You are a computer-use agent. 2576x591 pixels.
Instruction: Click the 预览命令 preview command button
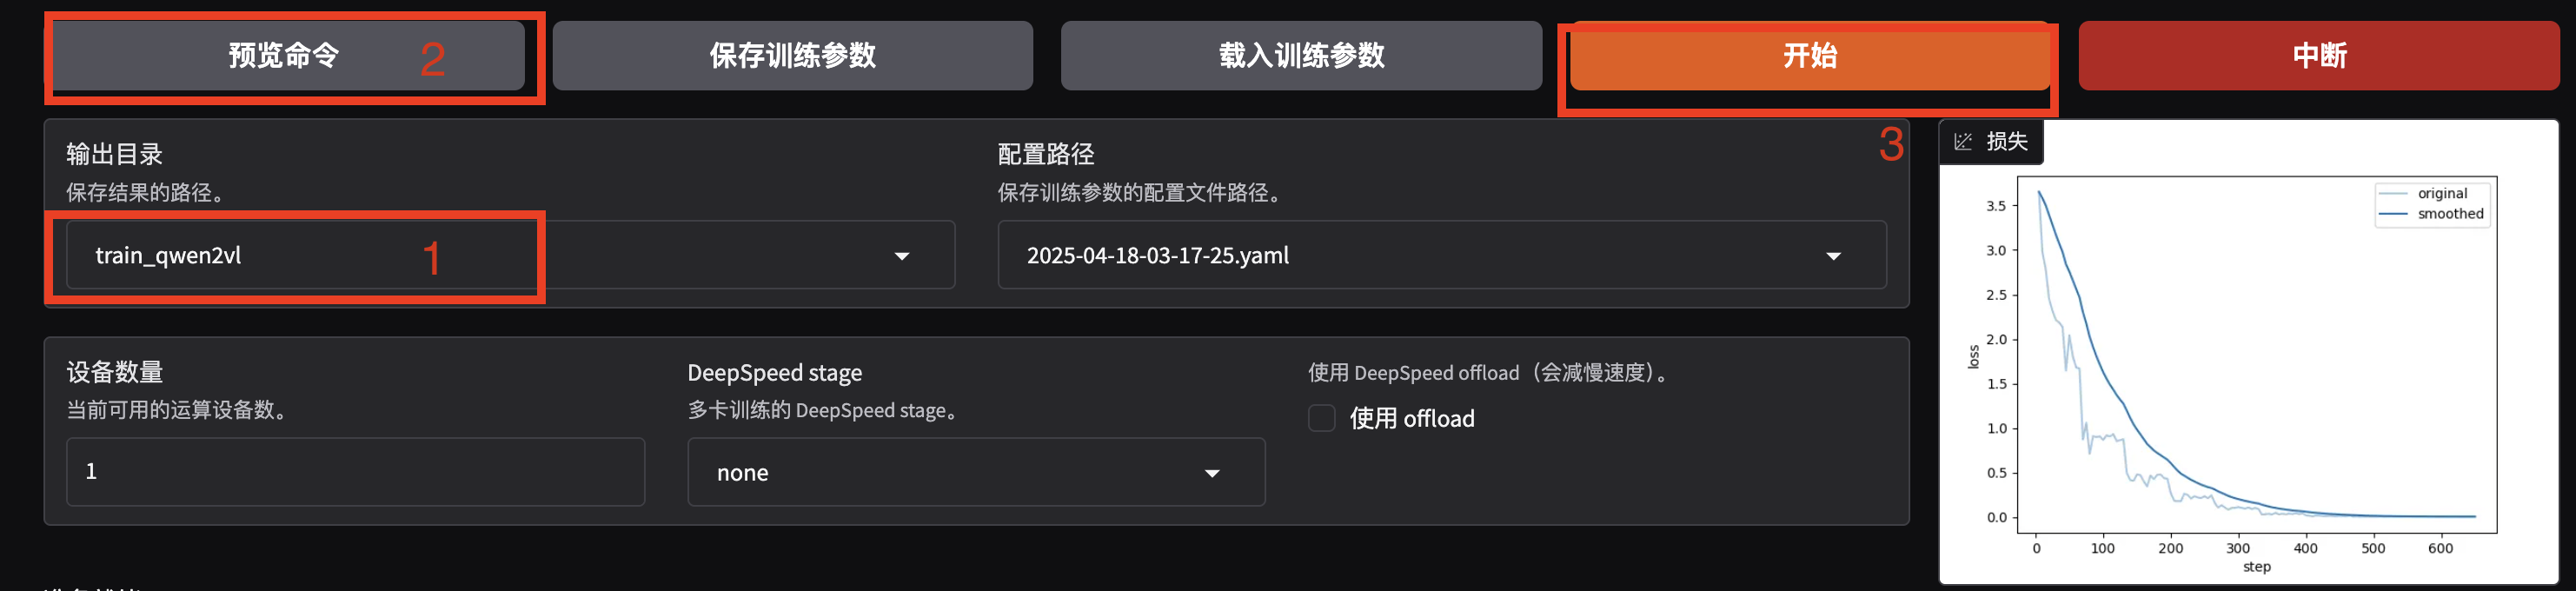click(288, 56)
